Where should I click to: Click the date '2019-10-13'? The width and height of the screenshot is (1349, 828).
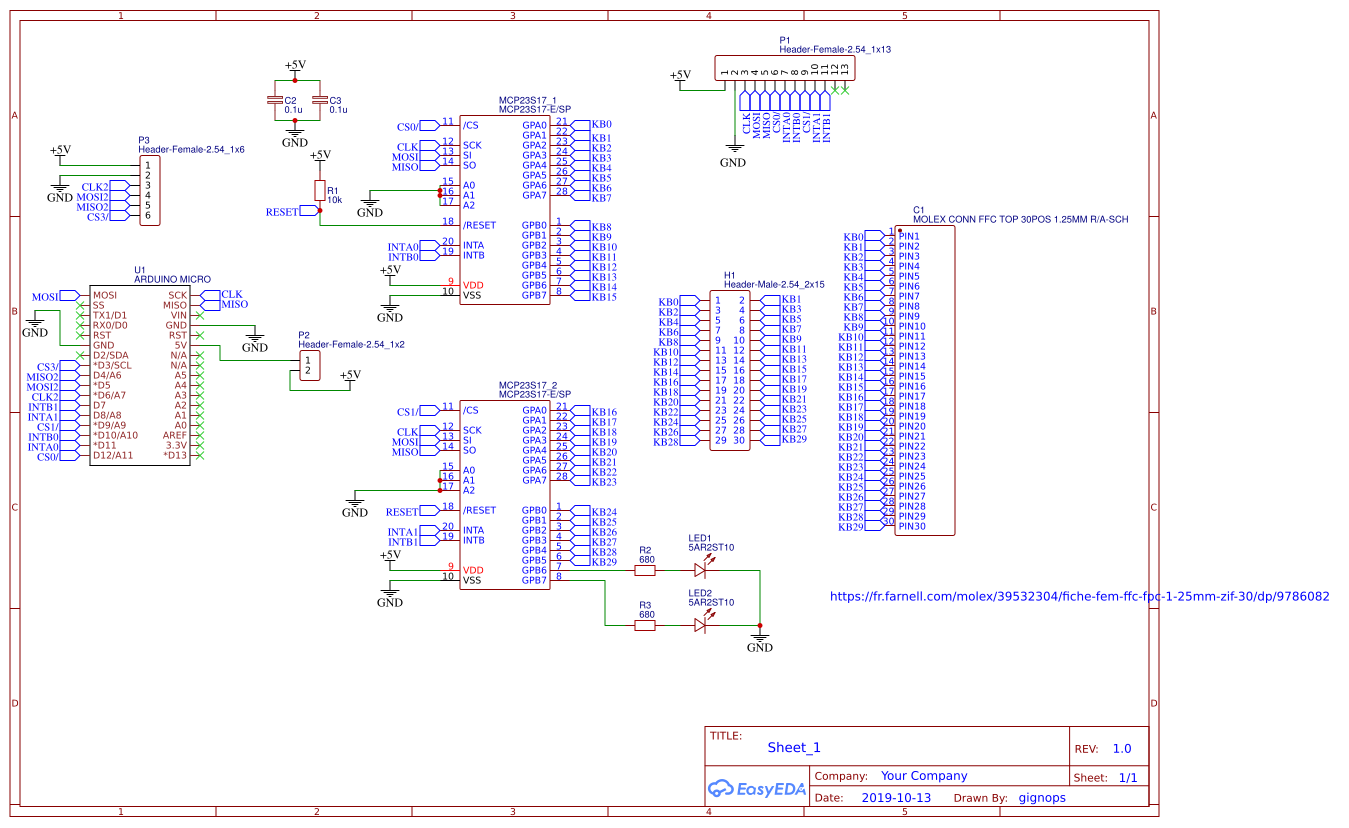(896, 798)
